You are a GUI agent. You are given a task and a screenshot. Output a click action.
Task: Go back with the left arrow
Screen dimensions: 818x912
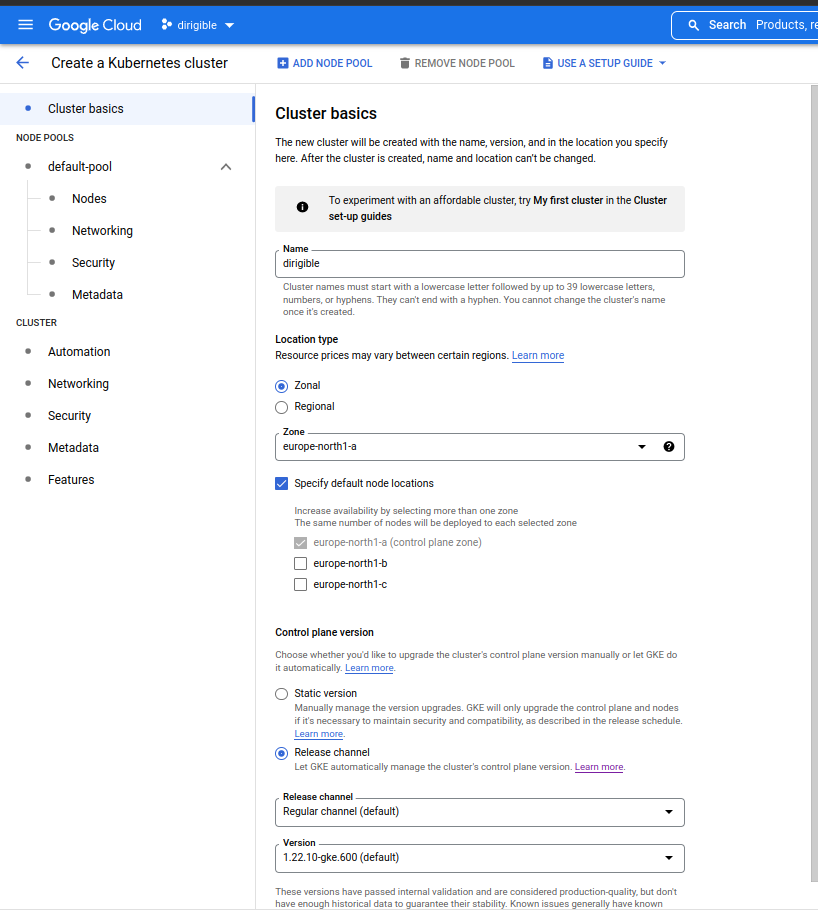click(x=23, y=63)
